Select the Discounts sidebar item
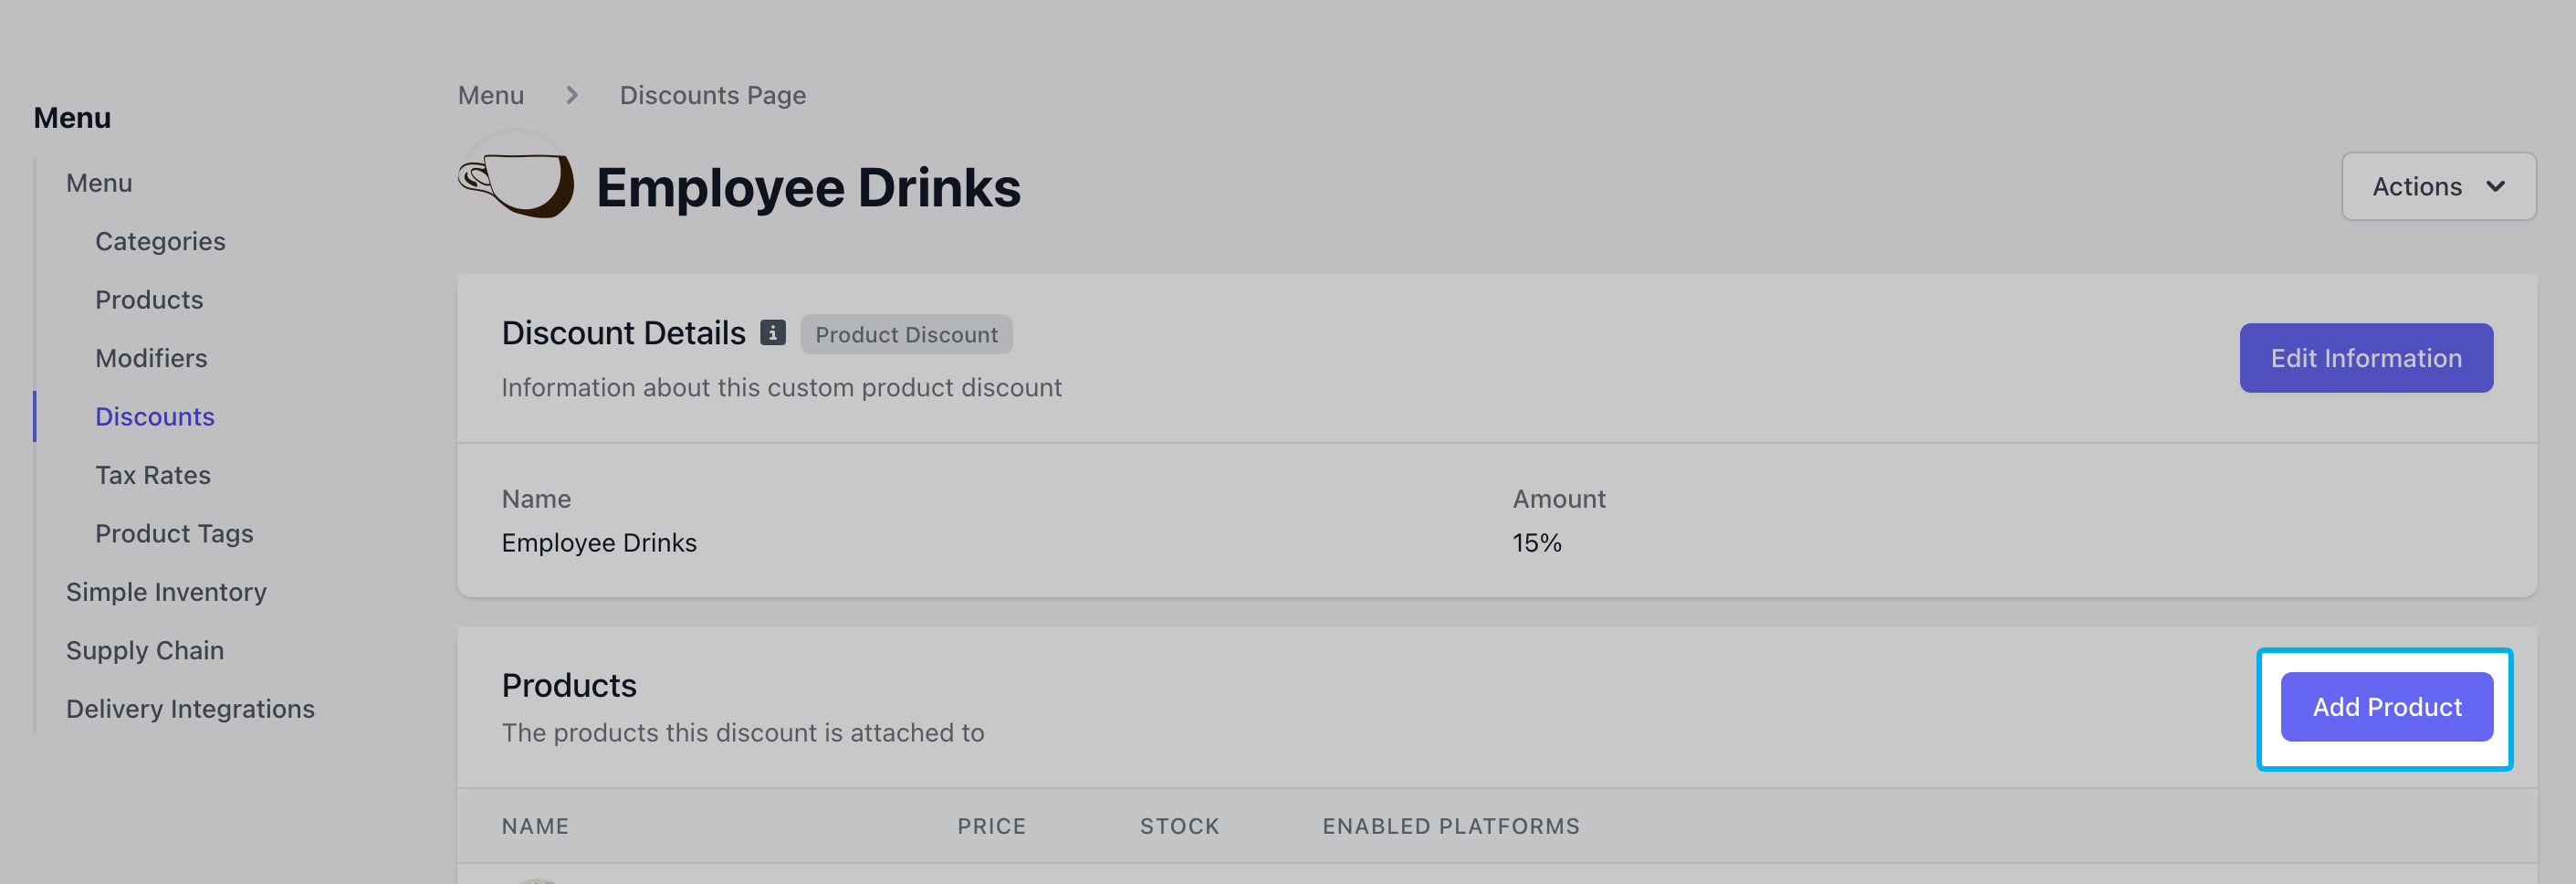The image size is (2576, 884). 155,417
